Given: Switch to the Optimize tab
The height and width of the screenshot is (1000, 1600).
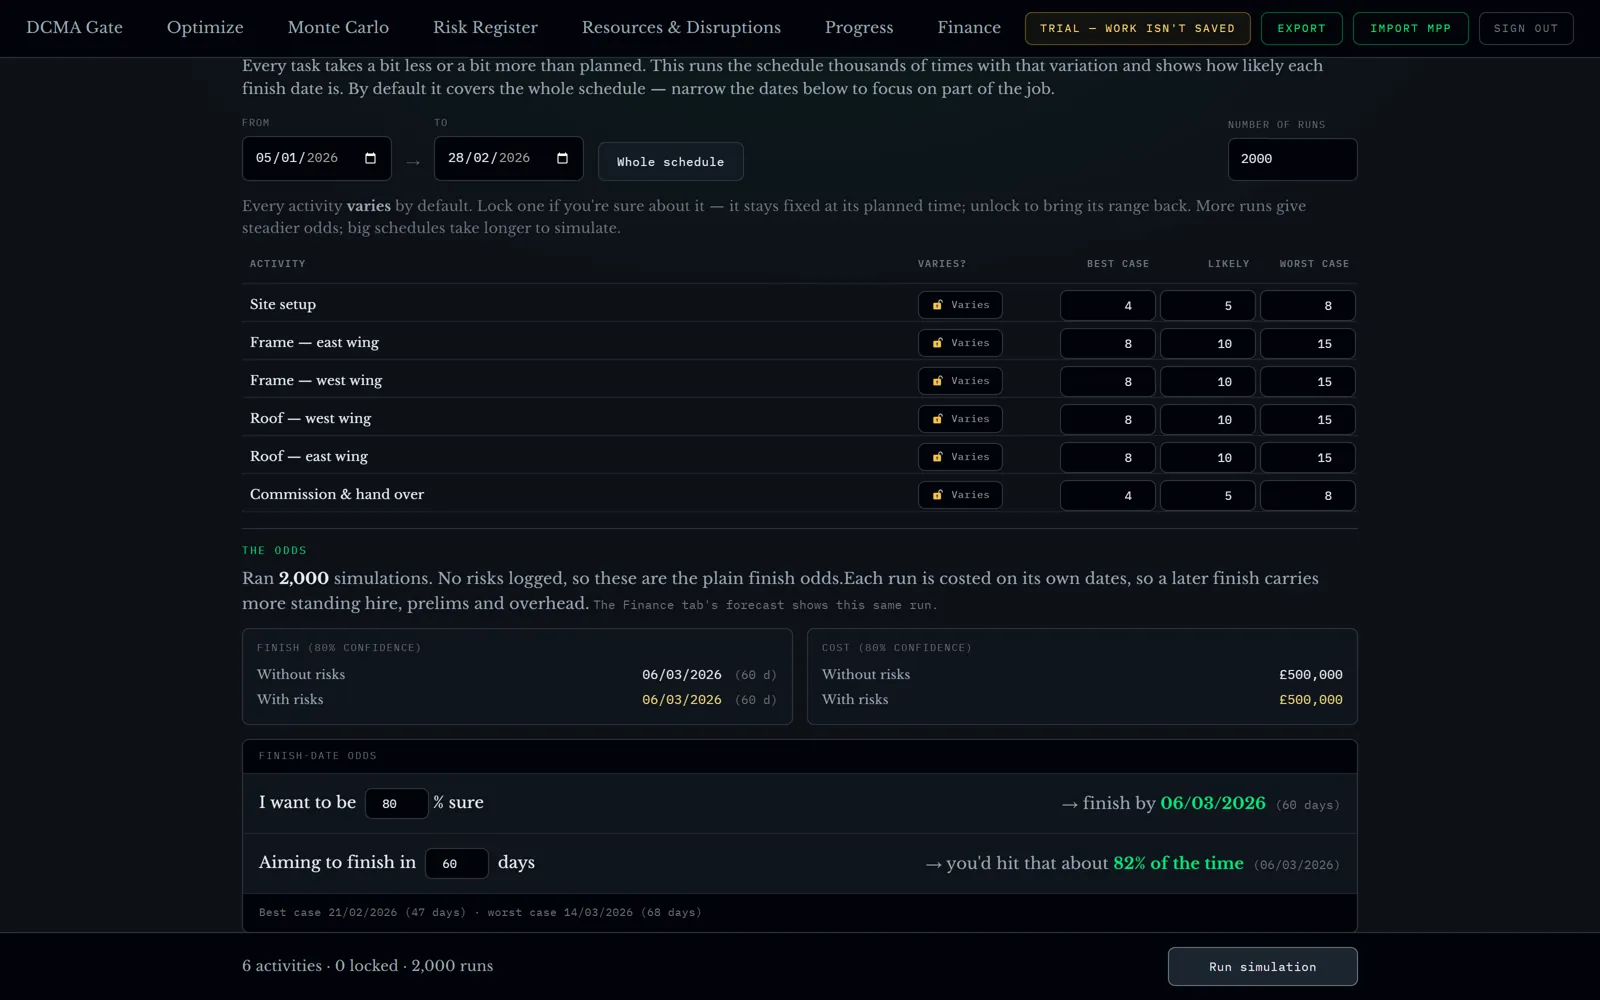Looking at the screenshot, I should coord(205,27).
